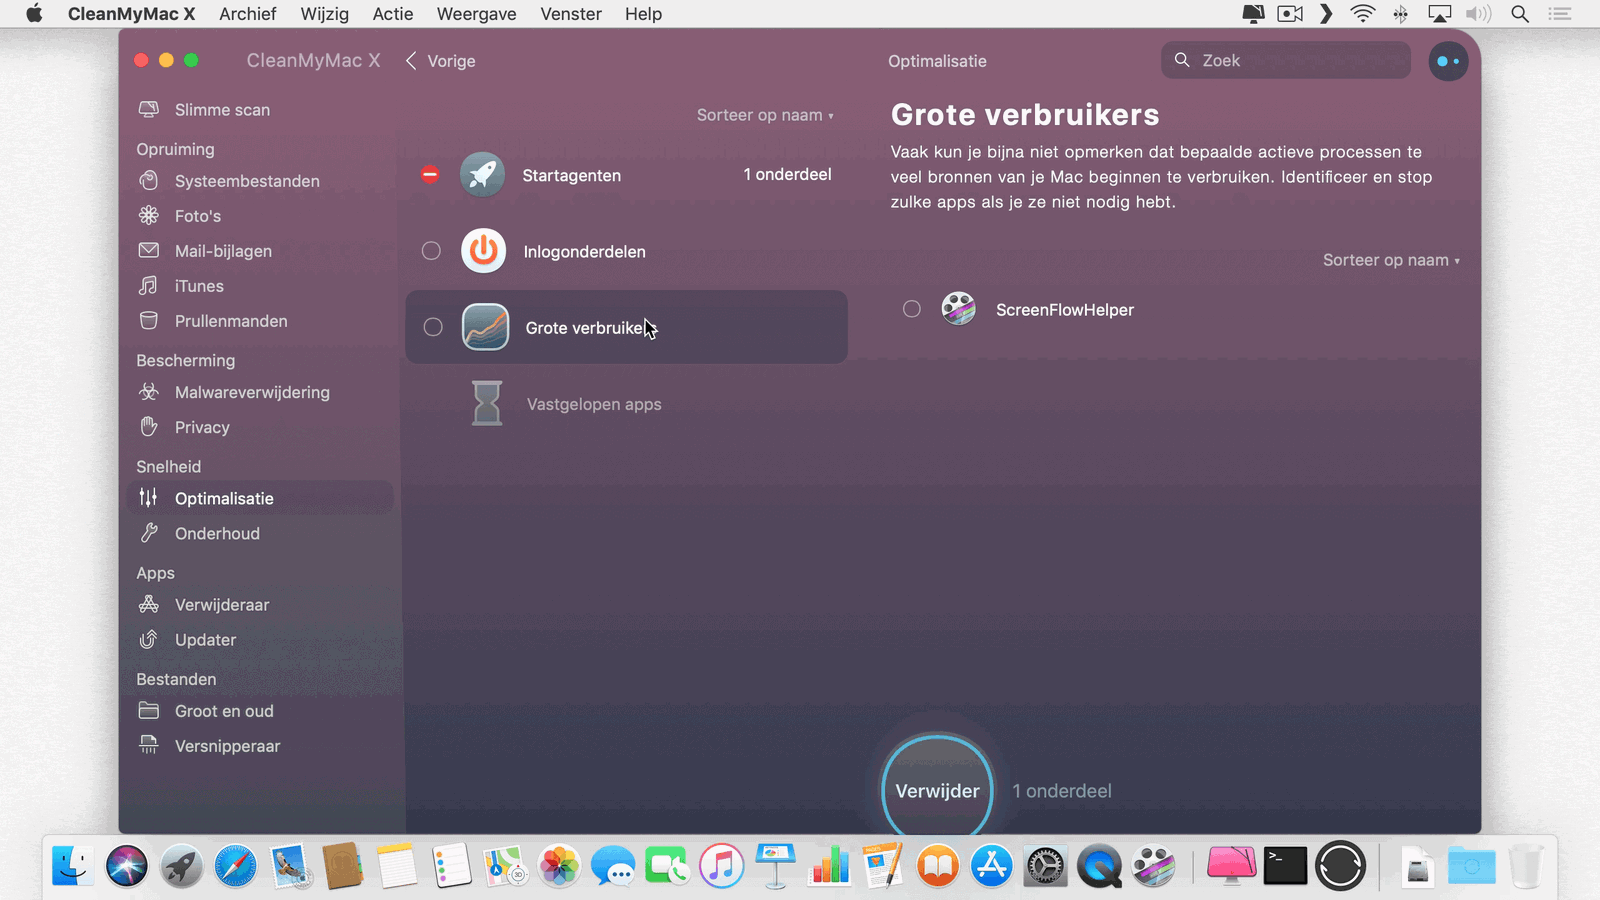This screenshot has width=1600, height=900.
Task: Open the middle list Sorteer op naam dropdown
Action: pos(765,115)
